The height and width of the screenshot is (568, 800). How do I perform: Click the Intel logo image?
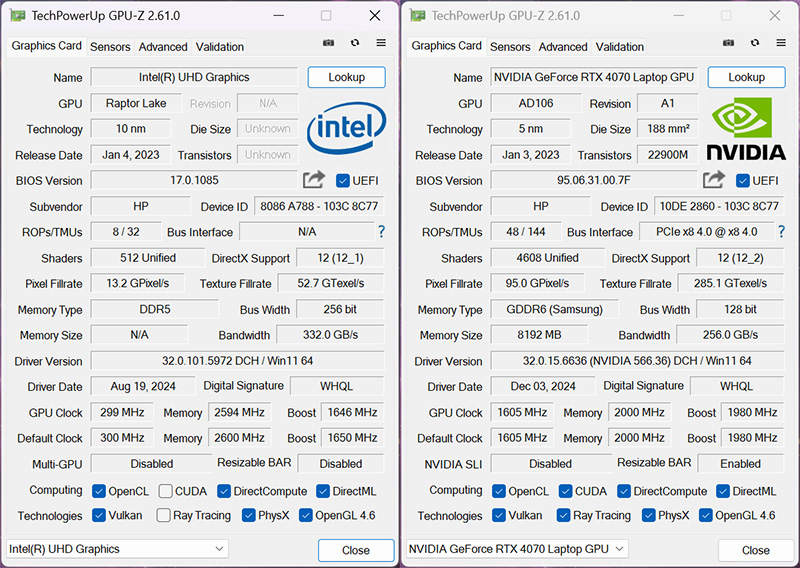tap(346, 128)
